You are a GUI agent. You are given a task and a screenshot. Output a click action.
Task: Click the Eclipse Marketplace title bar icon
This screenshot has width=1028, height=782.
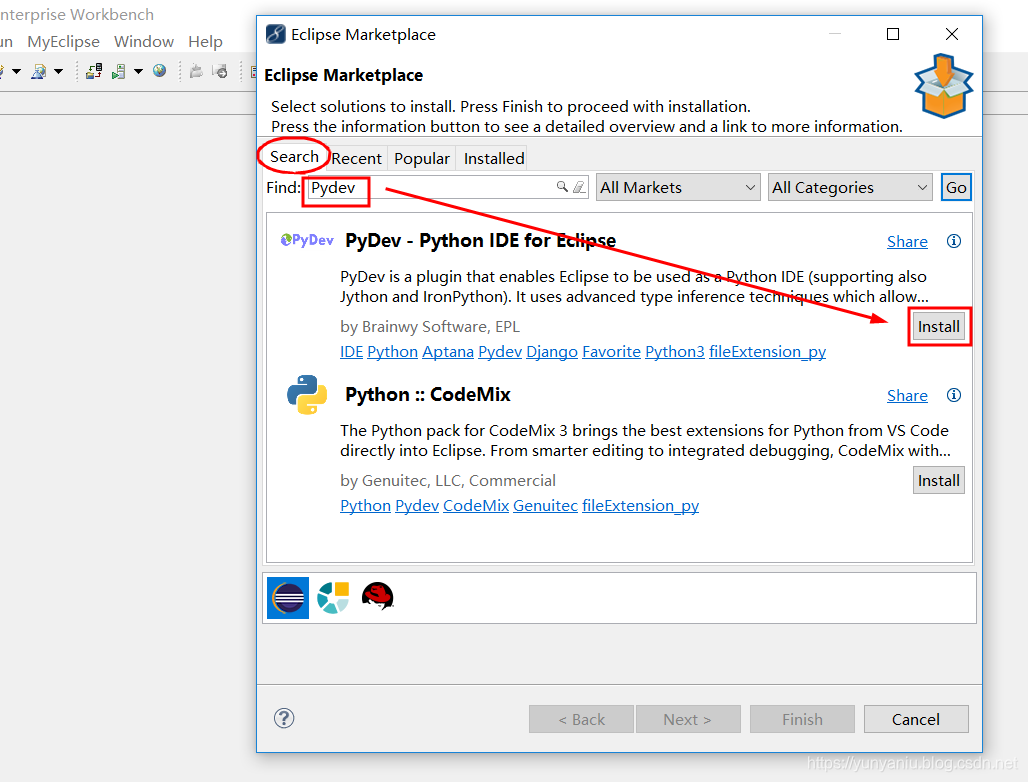[275, 34]
